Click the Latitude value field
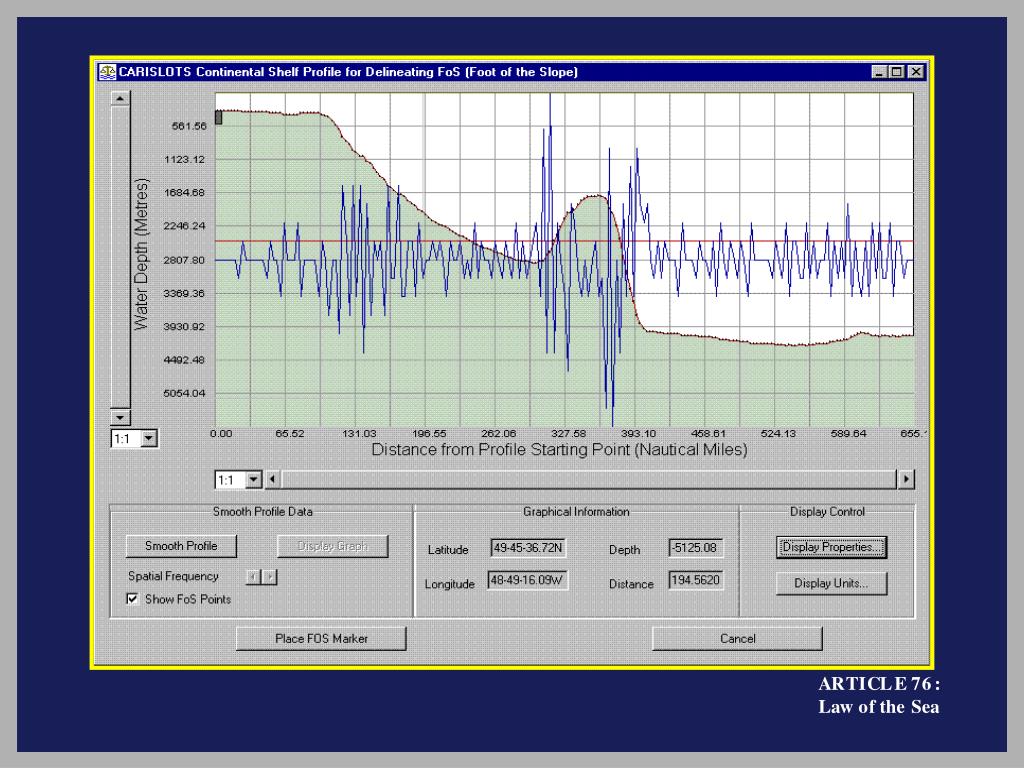The image size is (1024, 768). pyautogui.click(x=528, y=548)
